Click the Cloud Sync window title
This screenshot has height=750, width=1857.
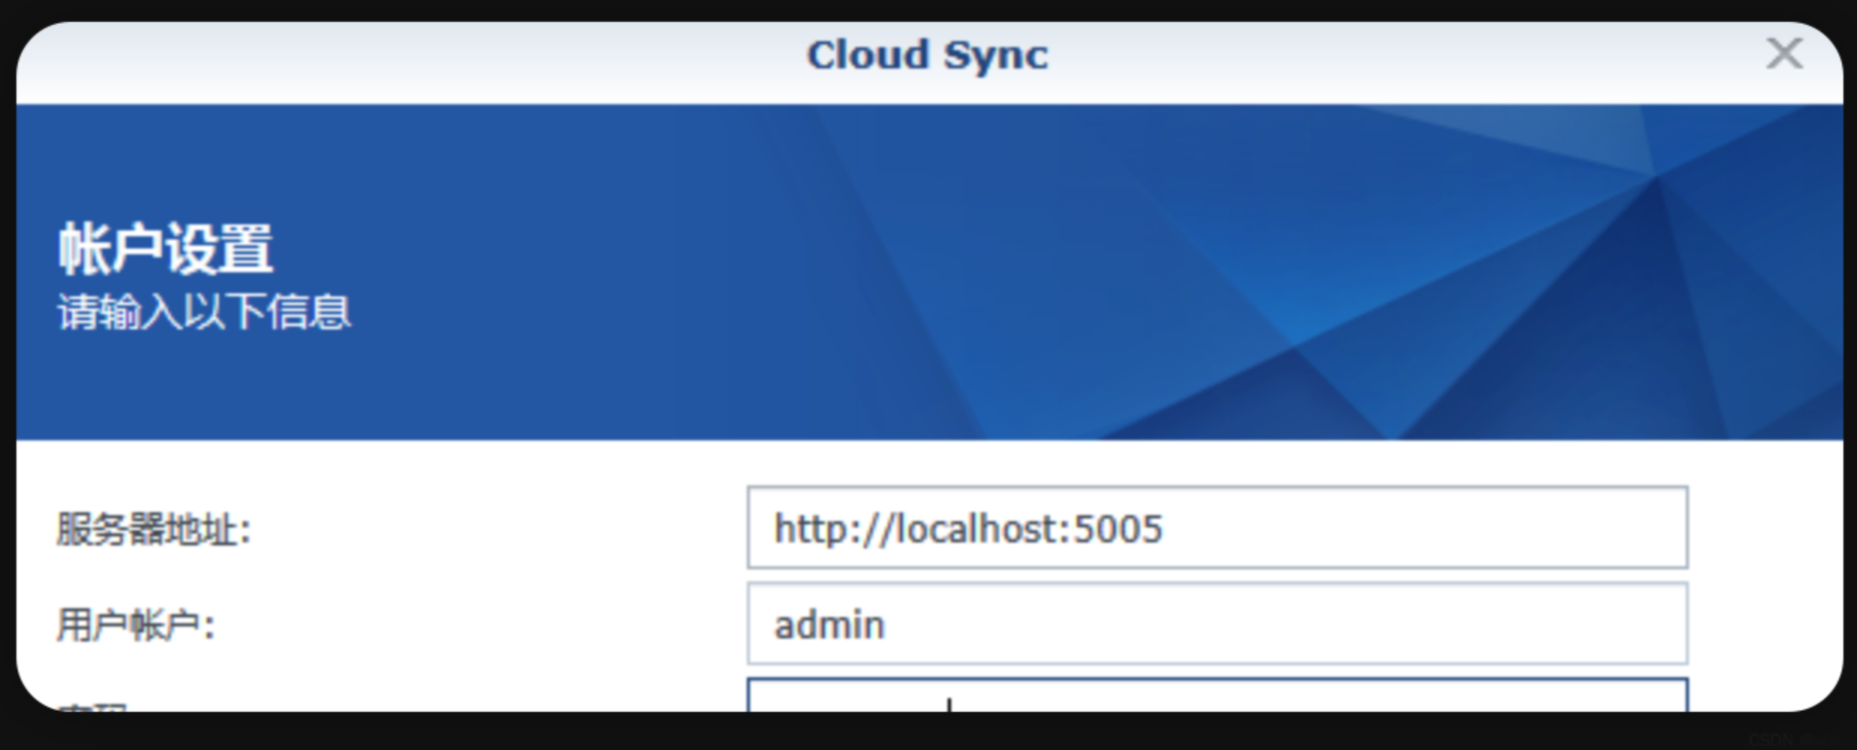coord(927,55)
